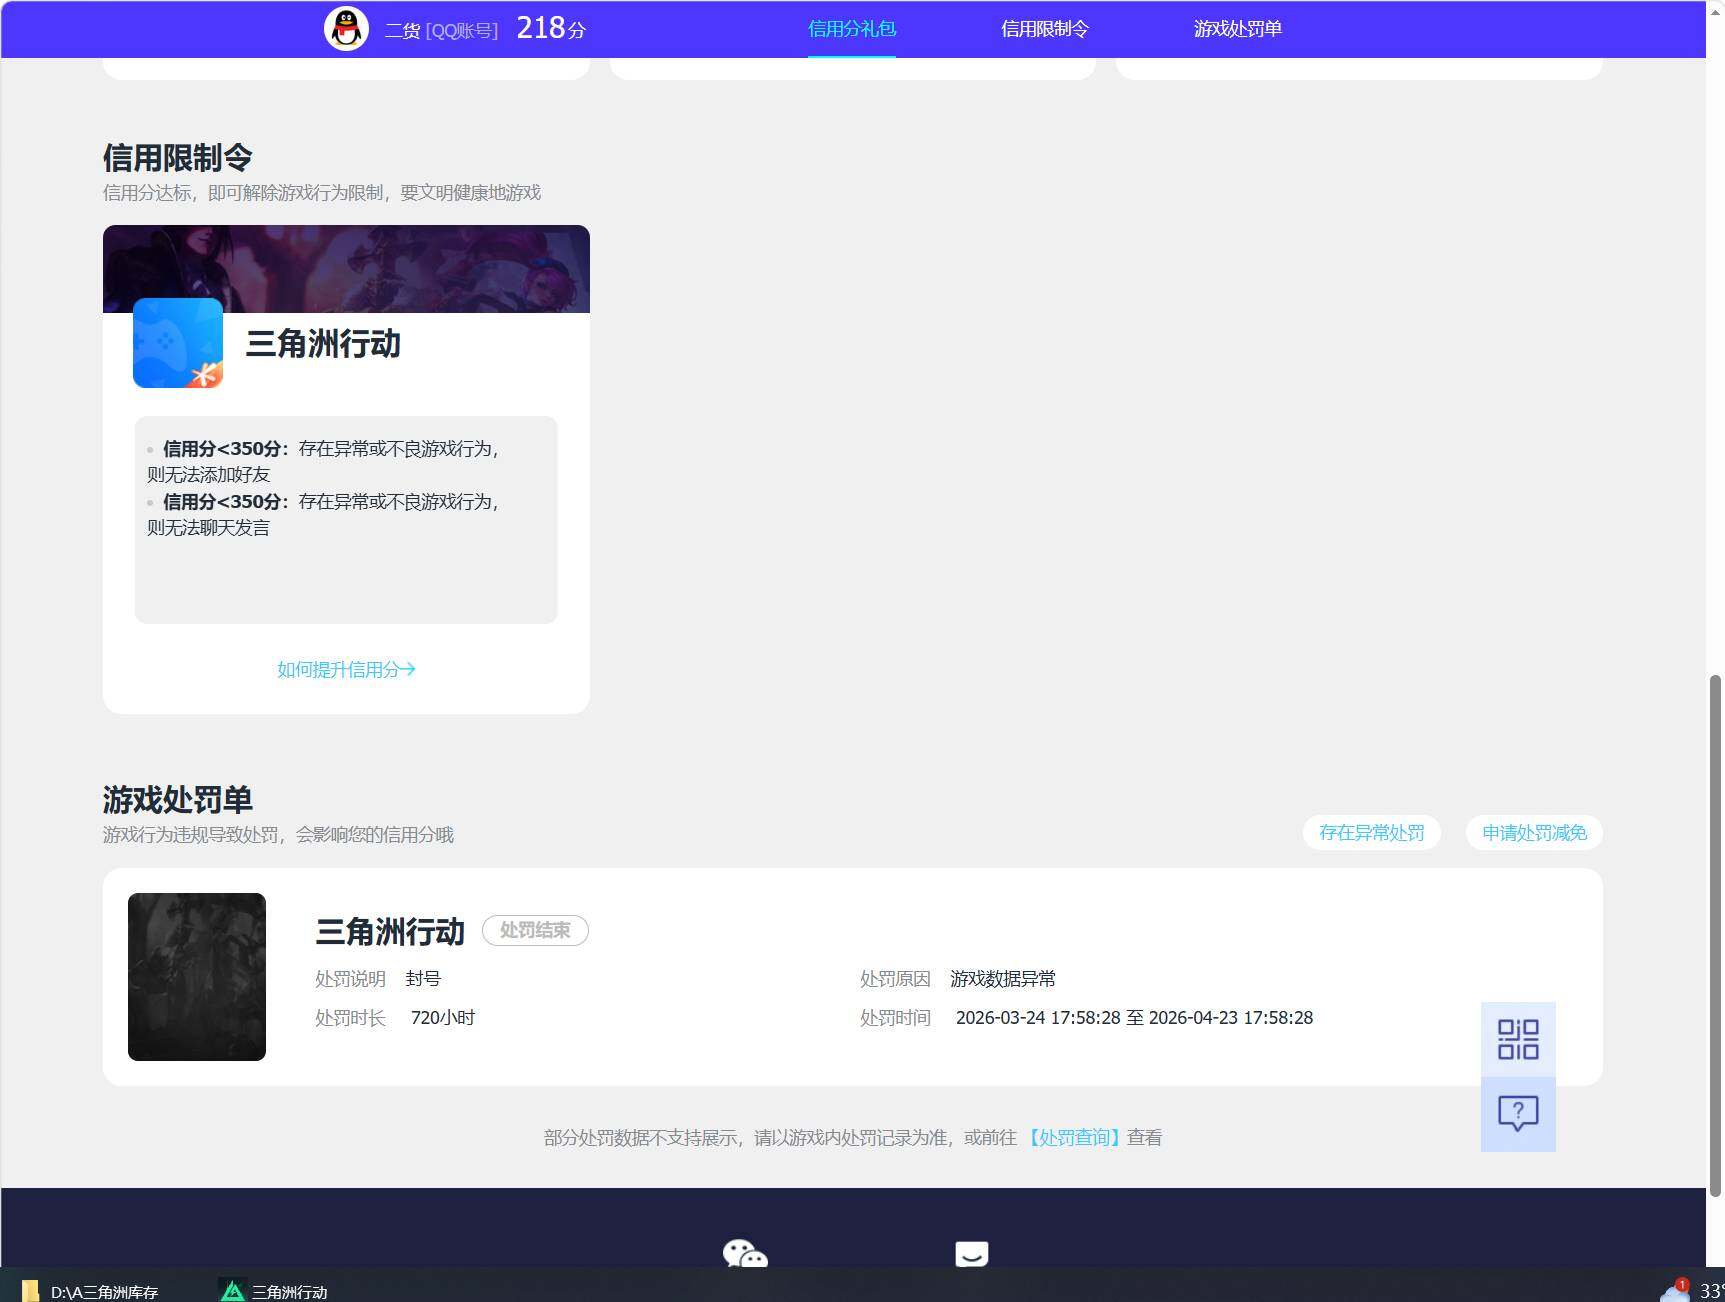Screen dimensions: 1725x1302
Task: Click the page vertical scrollbar thumb
Action: (x=1715, y=935)
